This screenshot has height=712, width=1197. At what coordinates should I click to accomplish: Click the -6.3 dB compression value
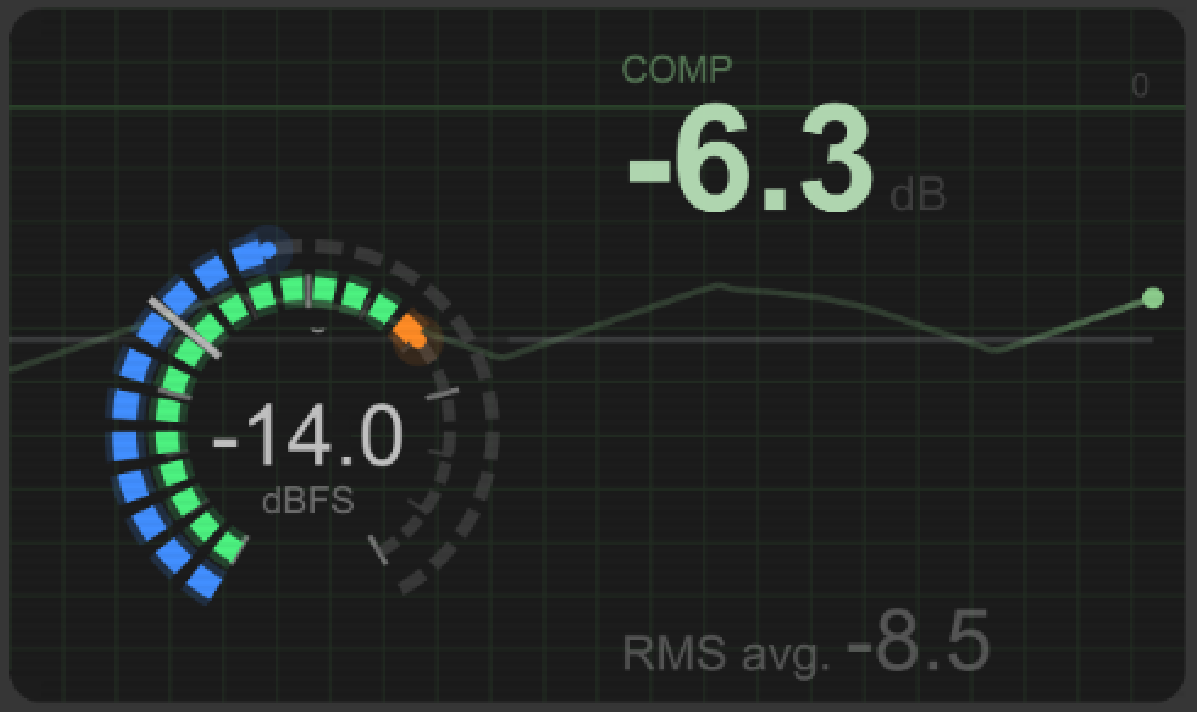coord(786,159)
